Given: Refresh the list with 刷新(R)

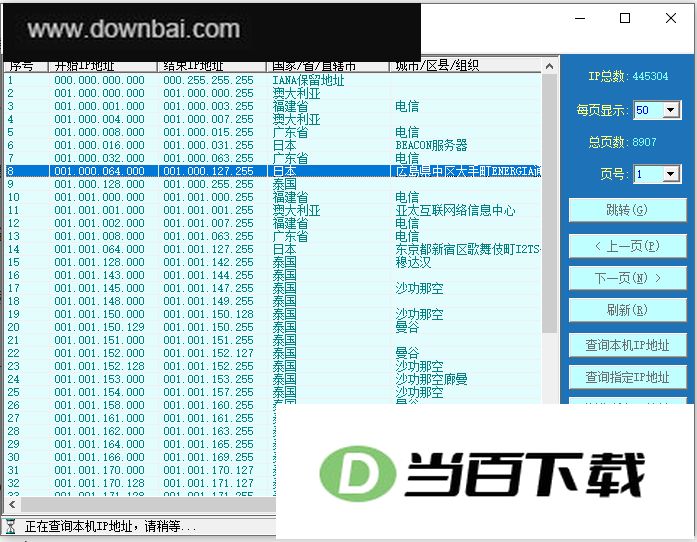Looking at the screenshot, I should tap(627, 310).
